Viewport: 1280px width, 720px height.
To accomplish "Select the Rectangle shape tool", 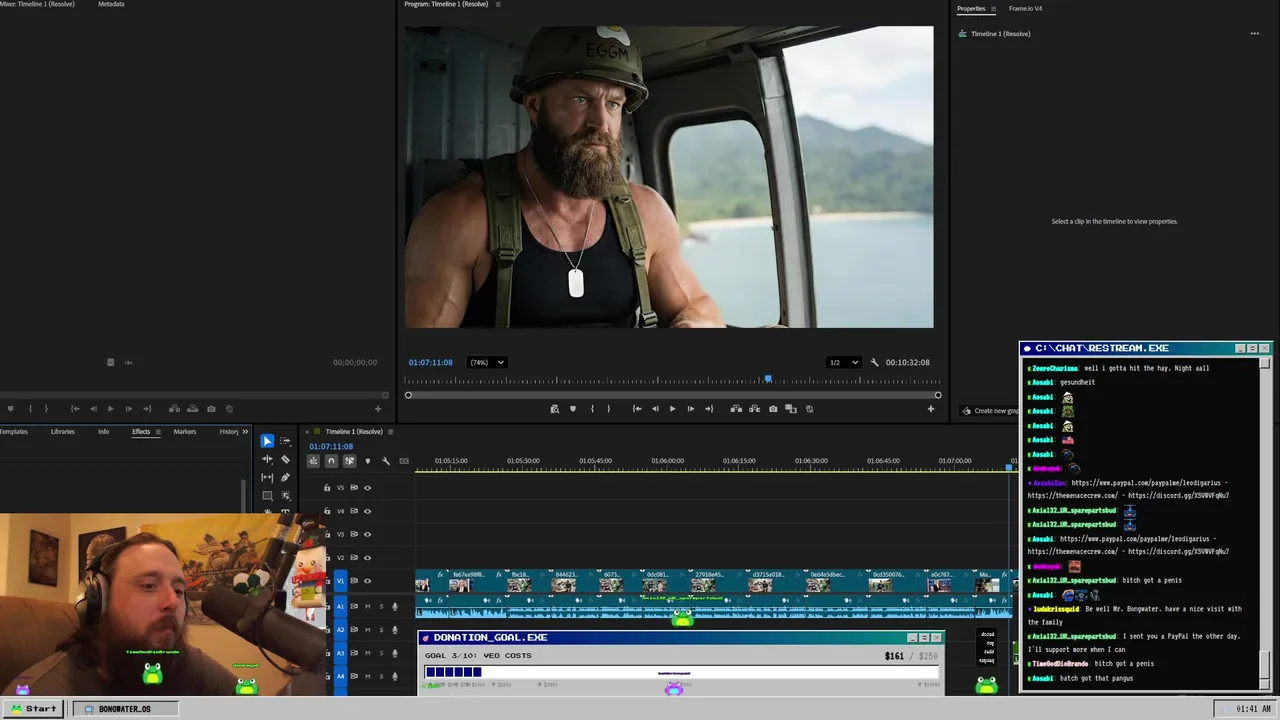I will [x=267, y=495].
